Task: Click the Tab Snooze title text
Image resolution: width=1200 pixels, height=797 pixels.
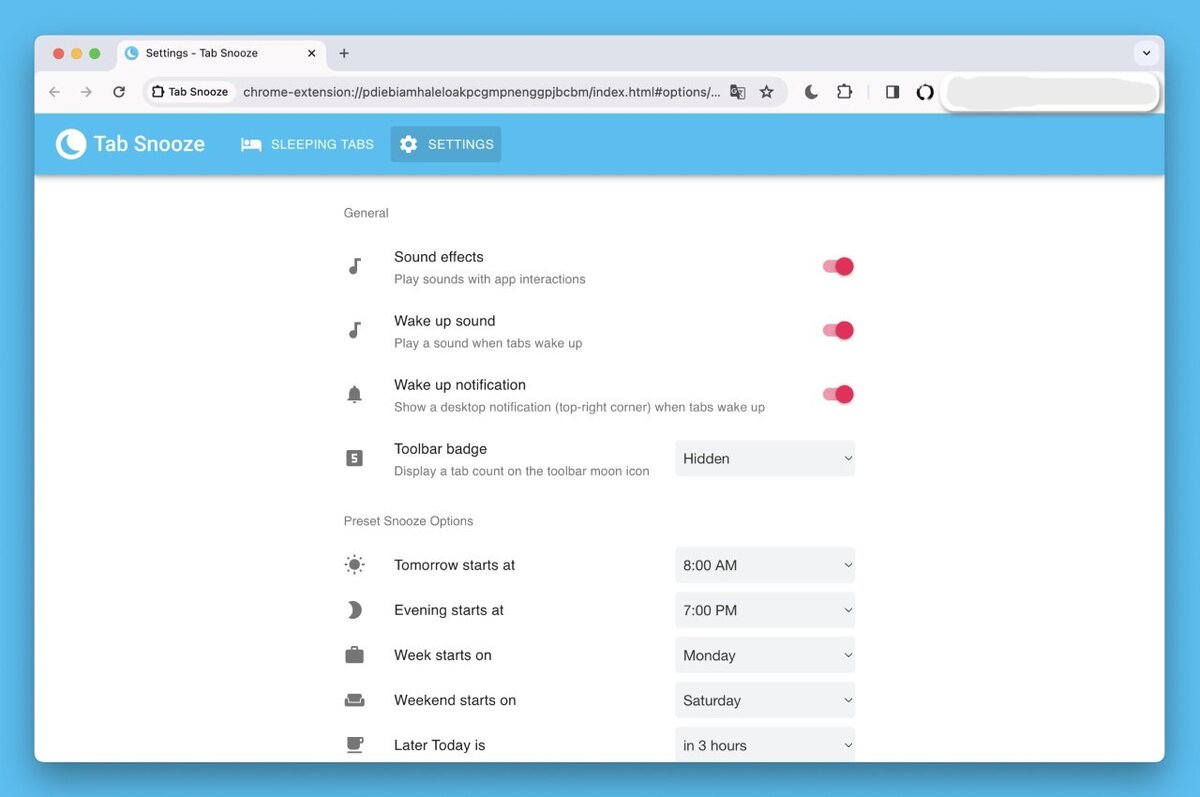Action: (x=149, y=144)
